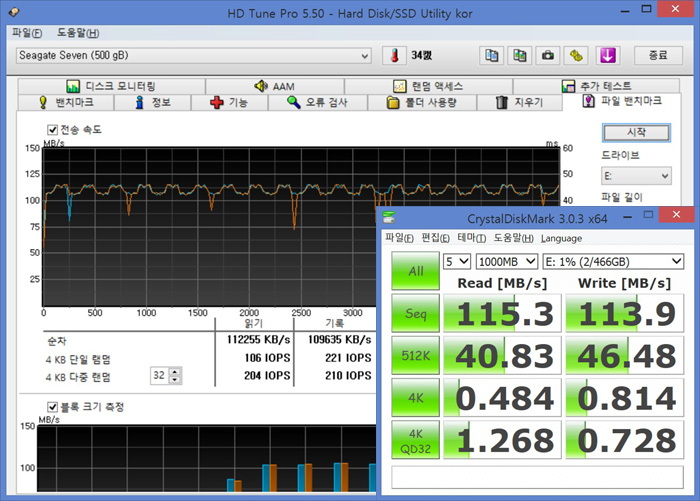Open the 랜덤 액세스 tab
The width and height of the screenshot is (700, 501).
429,86
